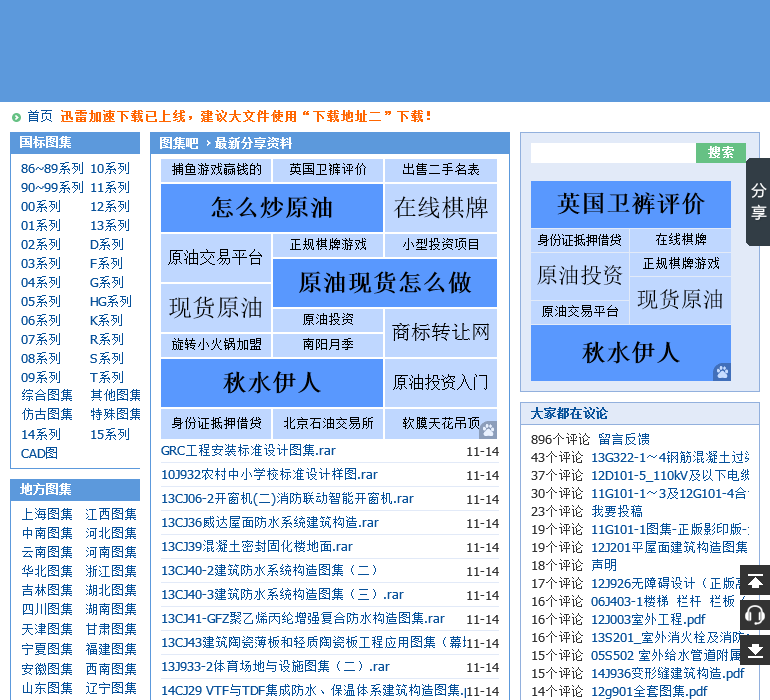Open 综合图集 category link
Image resolution: width=770 pixels, height=700 pixels.
pyautogui.click(x=47, y=395)
